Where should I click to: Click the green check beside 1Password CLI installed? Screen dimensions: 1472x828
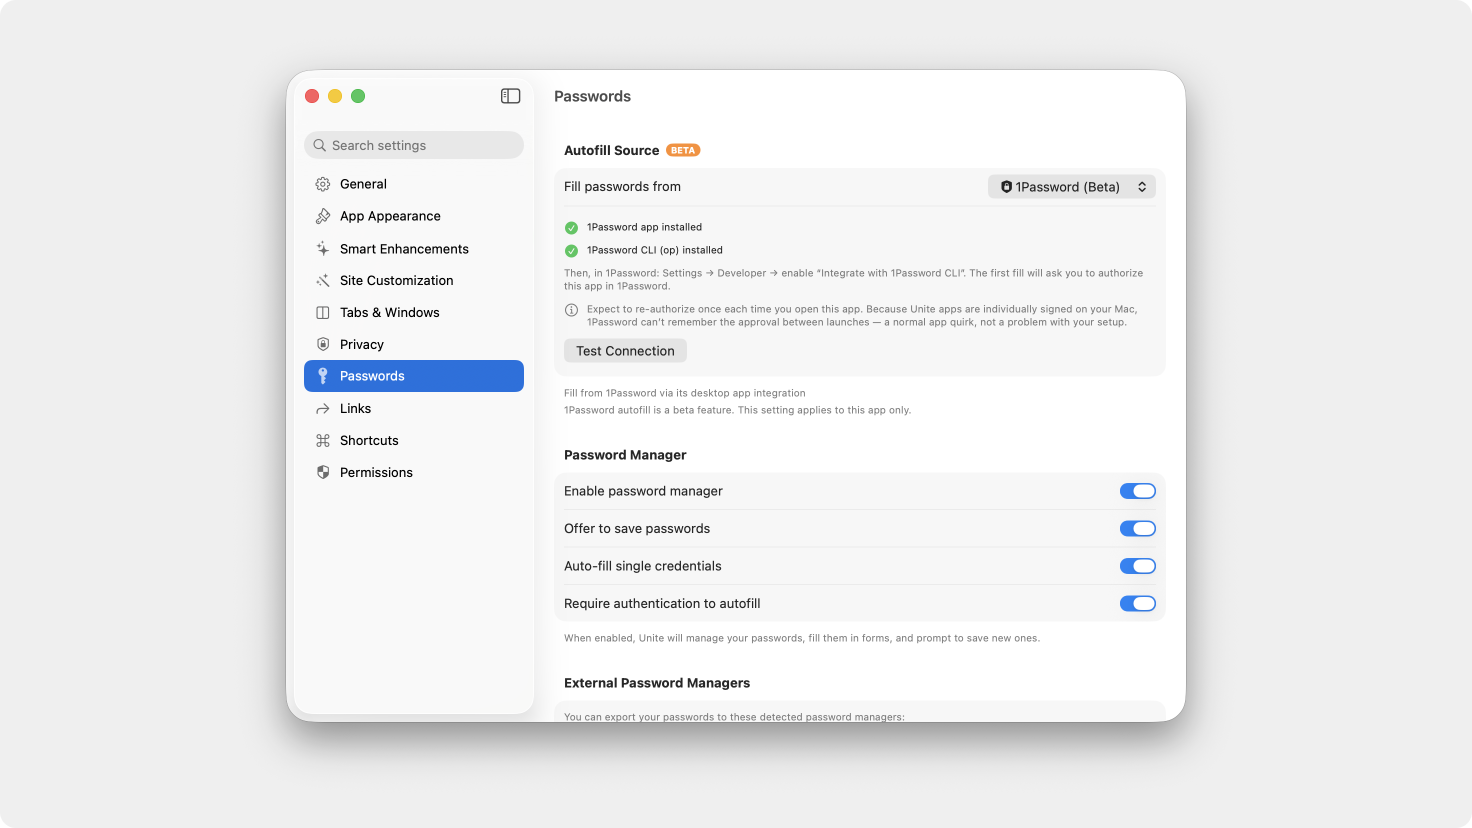(571, 251)
